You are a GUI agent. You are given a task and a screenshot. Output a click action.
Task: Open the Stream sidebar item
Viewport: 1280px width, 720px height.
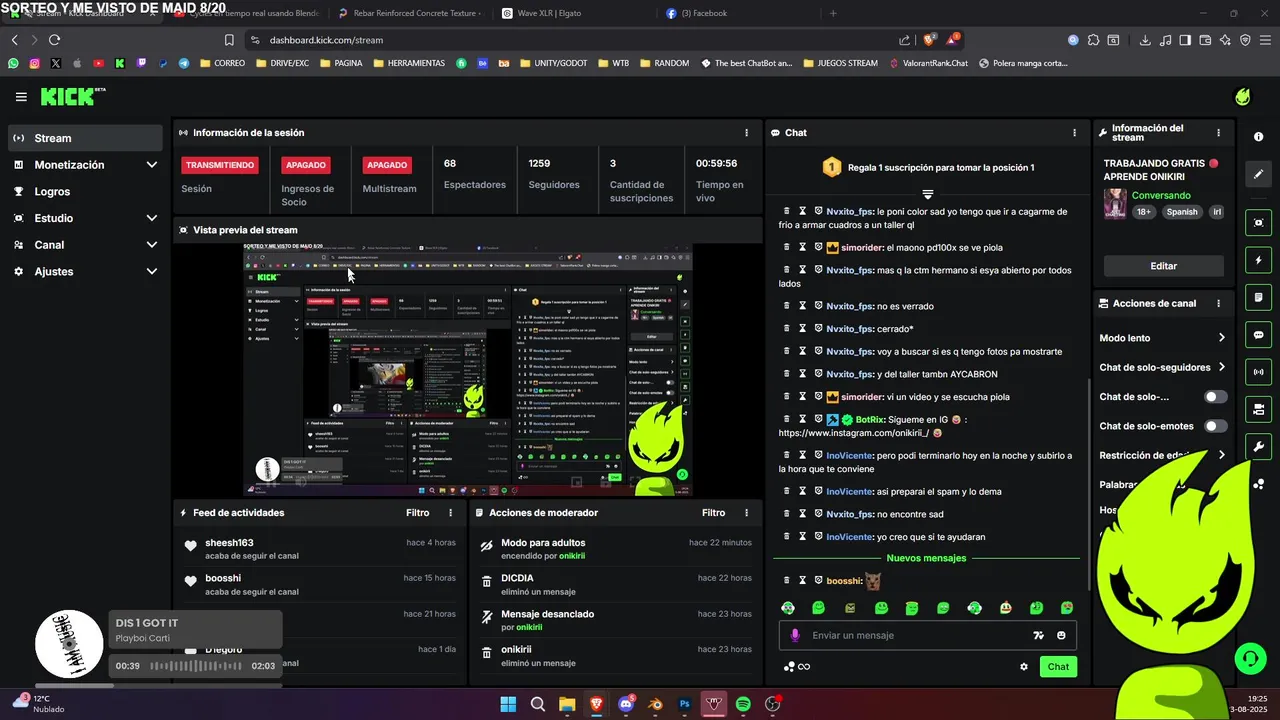[85, 138]
